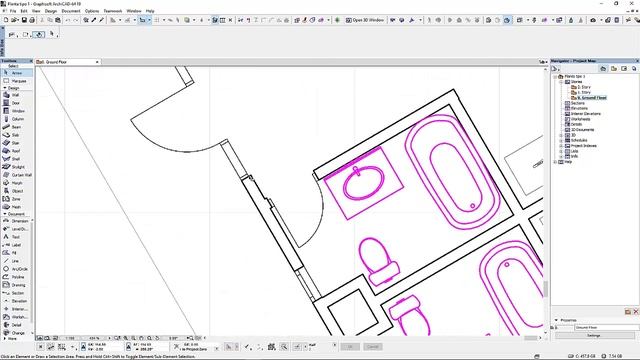This screenshot has width=640, height=360.
Task: Expand the Schedules node in Navigator
Action: 561,140
